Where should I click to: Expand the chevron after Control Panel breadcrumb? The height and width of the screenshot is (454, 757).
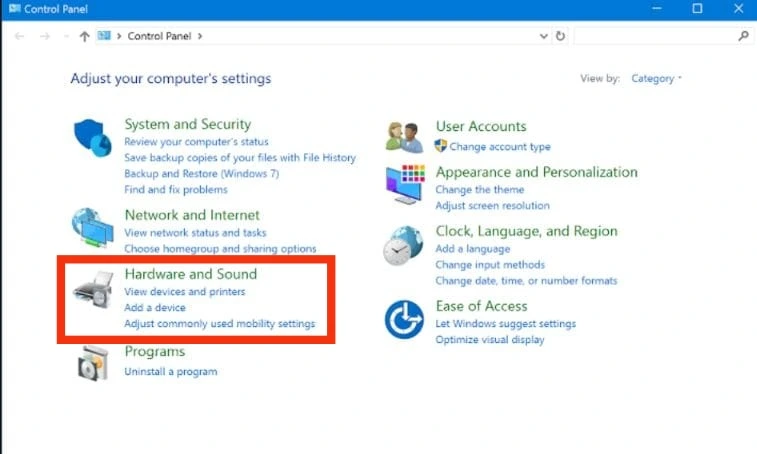click(200, 36)
